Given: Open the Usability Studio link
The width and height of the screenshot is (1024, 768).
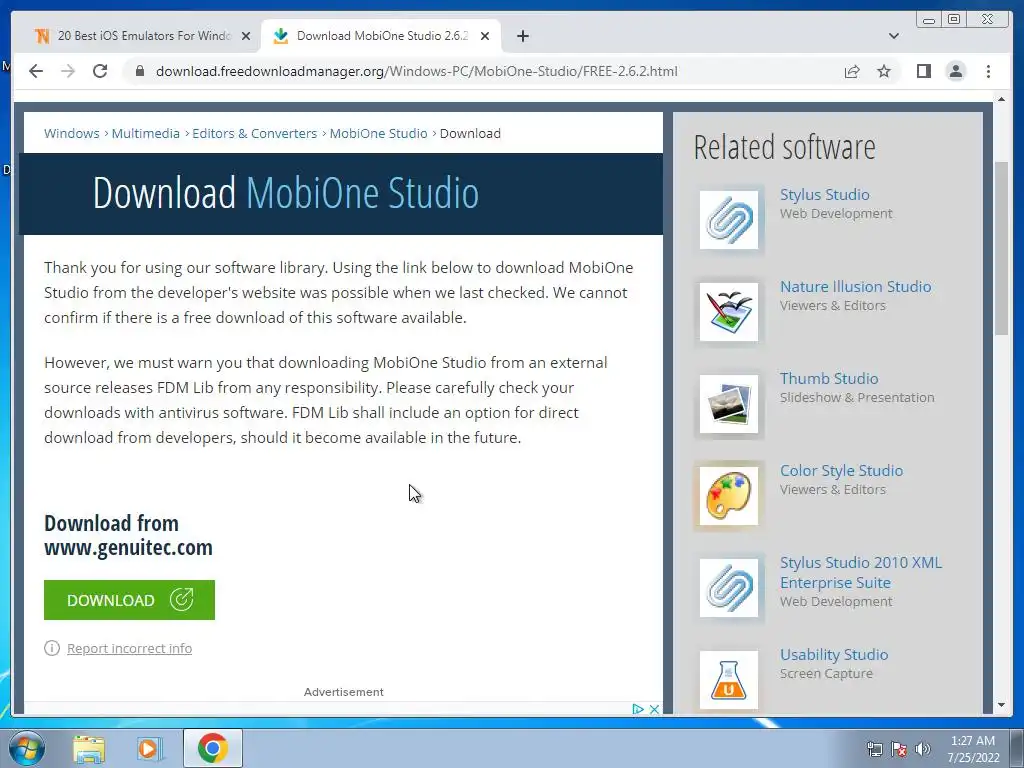Looking at the screenshot, I should pos(834,655).
